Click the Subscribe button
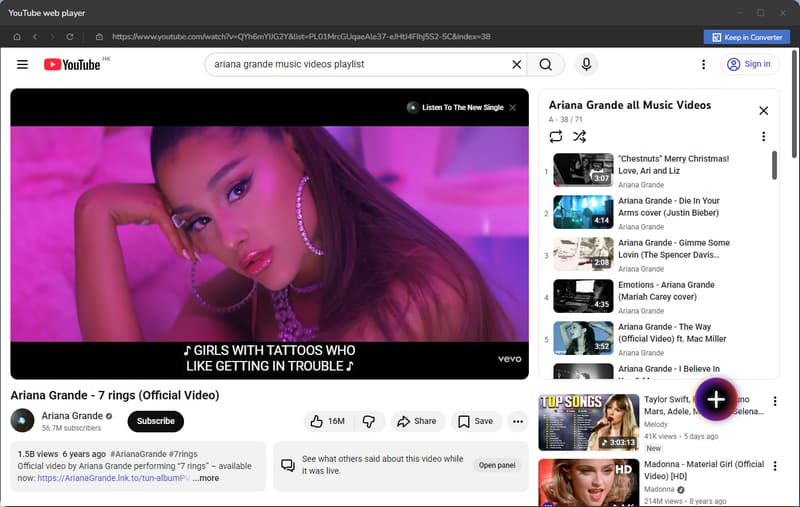Screen dimensions: 800x507 (156, 421)
